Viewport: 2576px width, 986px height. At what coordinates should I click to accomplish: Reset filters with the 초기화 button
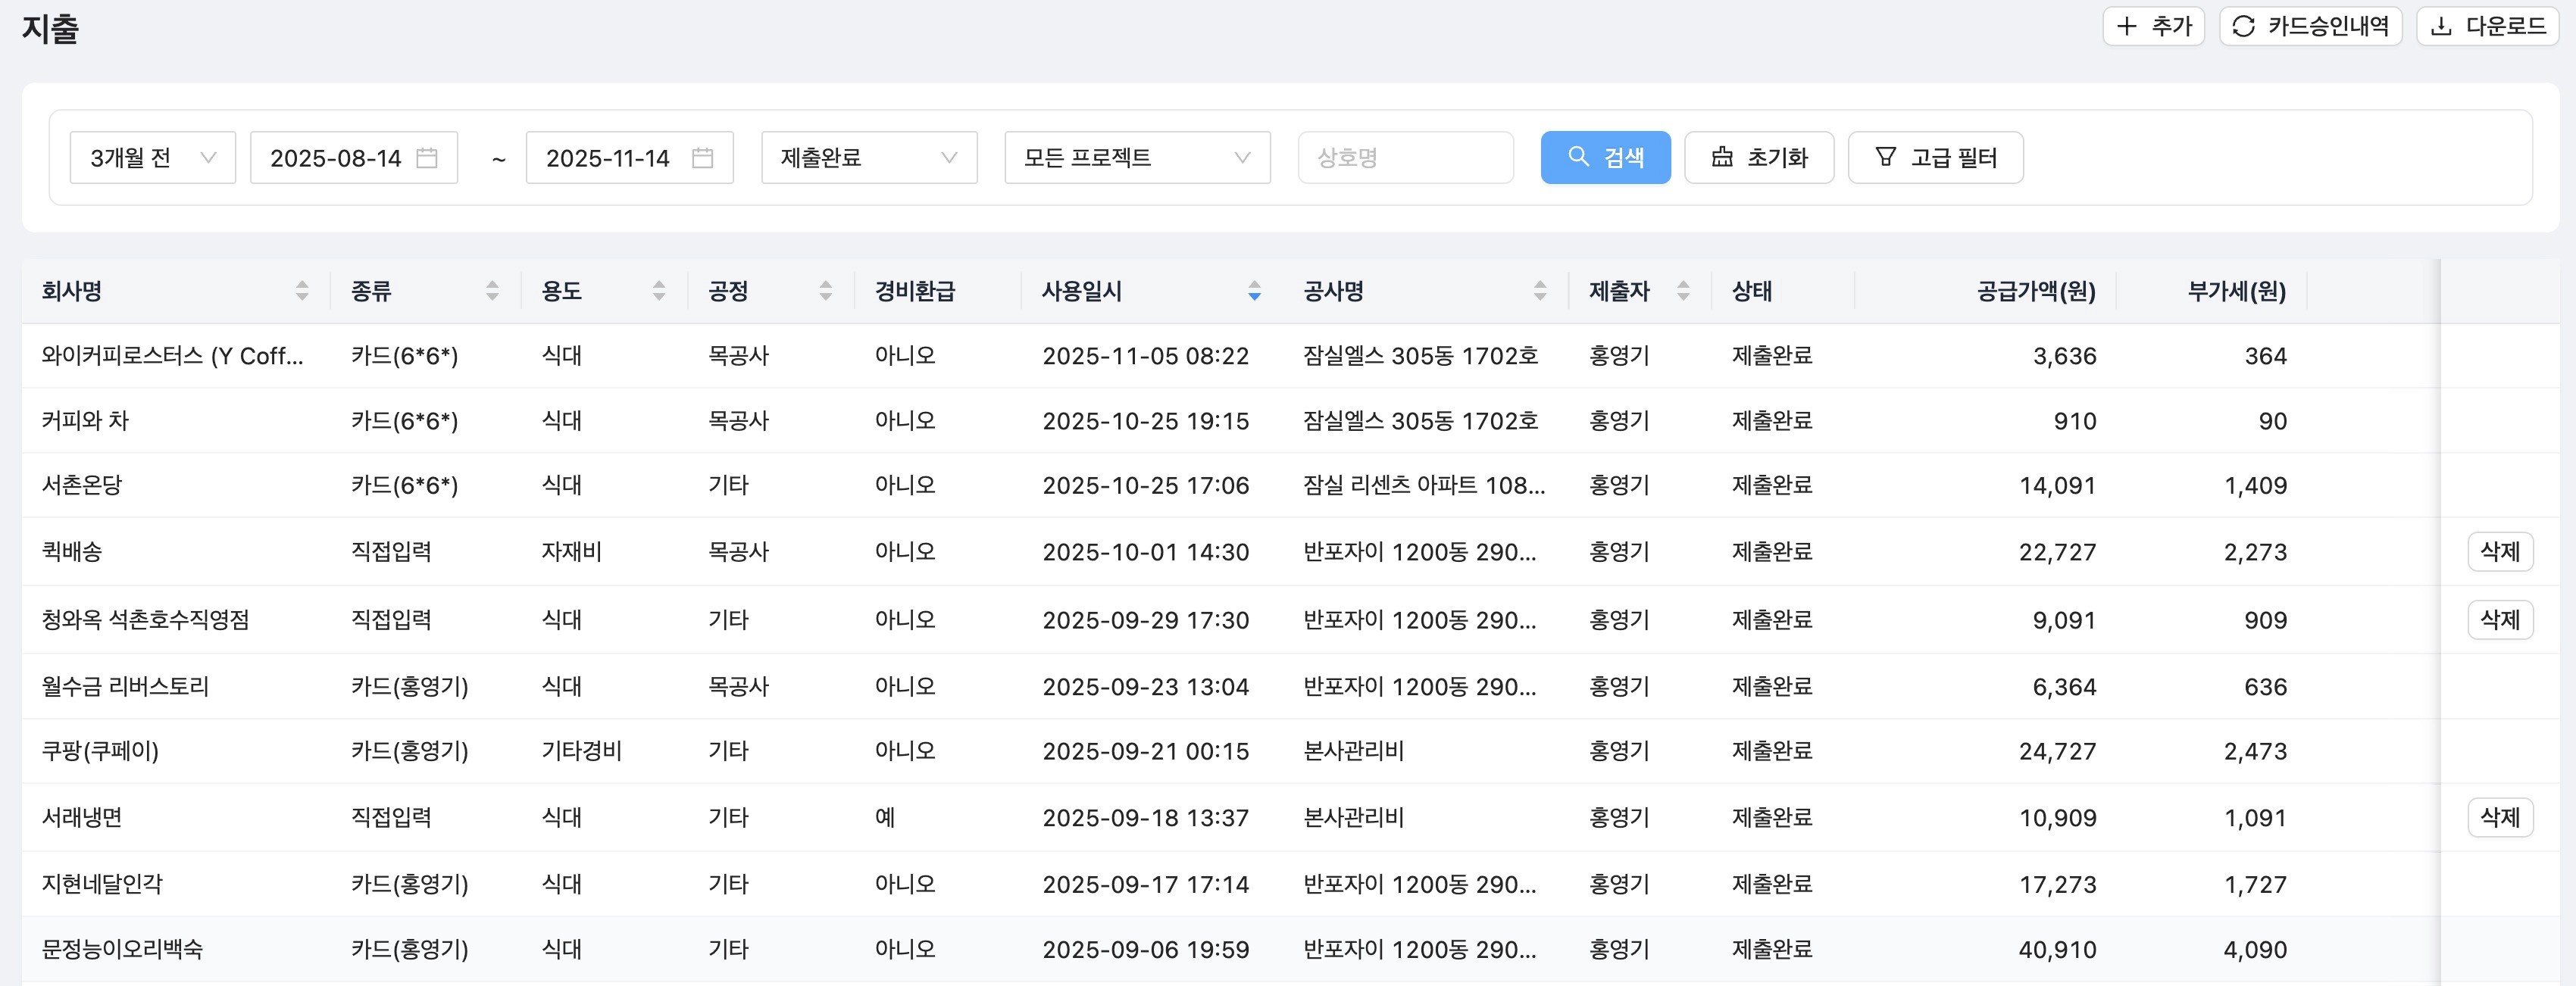click(x=1759, y=158)
